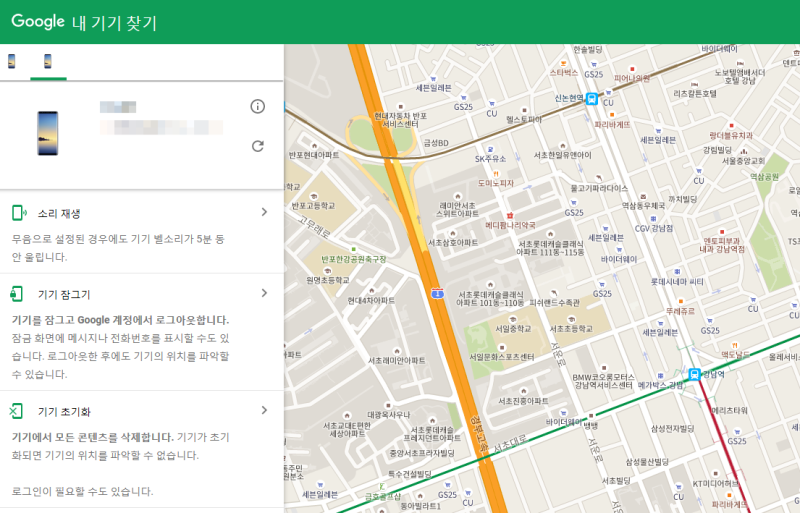The height and width of the screenshot is (513, 800).
Task: Click the 역삼공원 park label
Action: coord(764,177)
